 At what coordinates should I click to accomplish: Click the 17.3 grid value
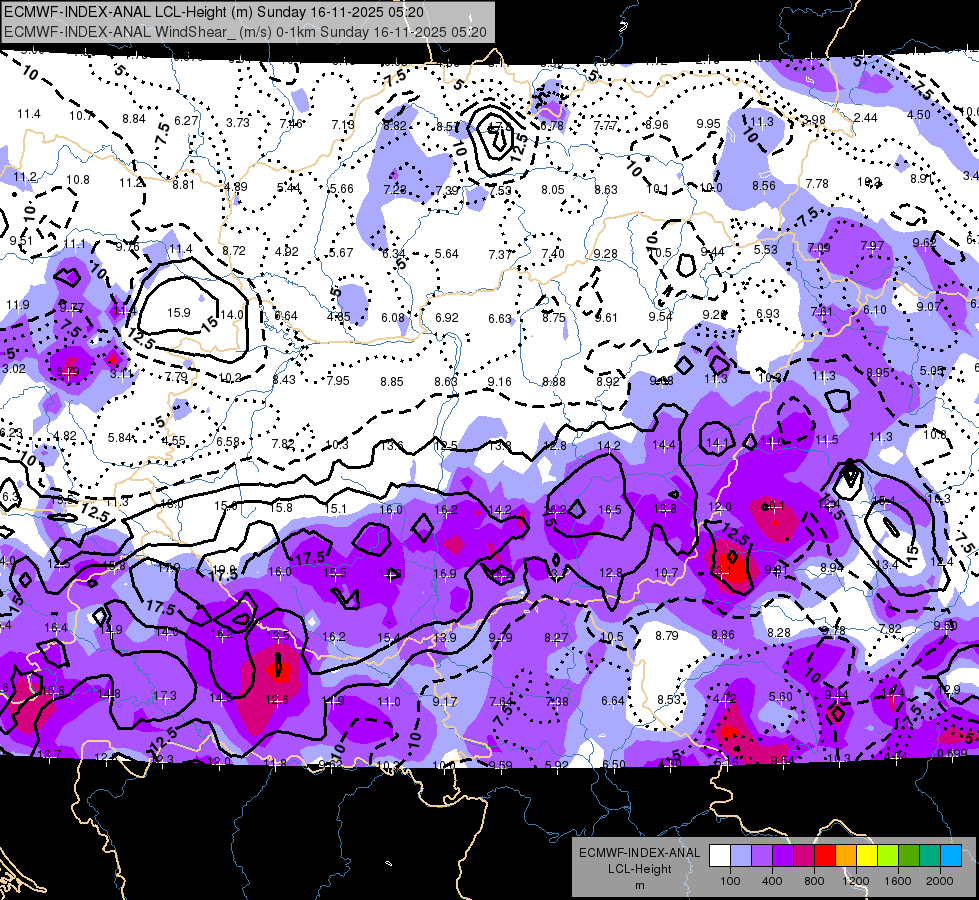coord(165,695)
